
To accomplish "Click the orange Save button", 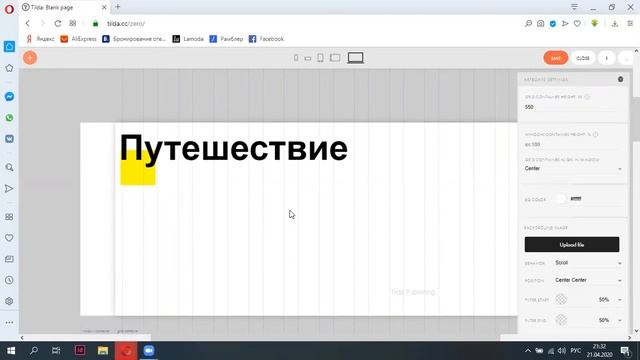I will [x=556, y=58].
